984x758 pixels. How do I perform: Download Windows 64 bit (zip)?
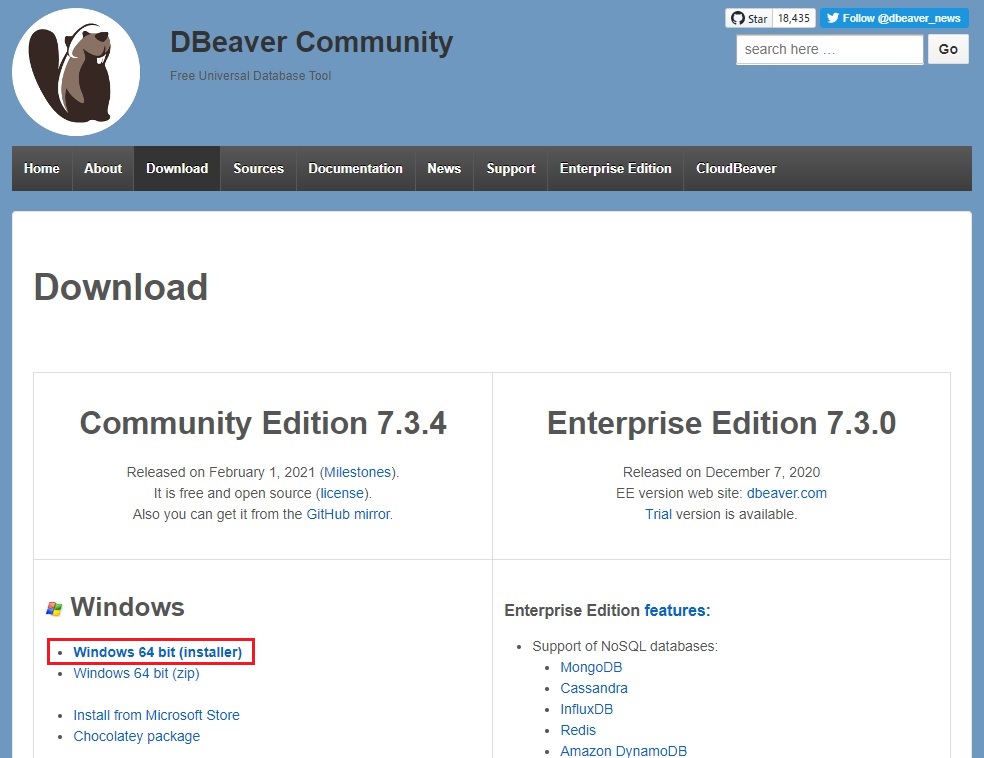136,673
